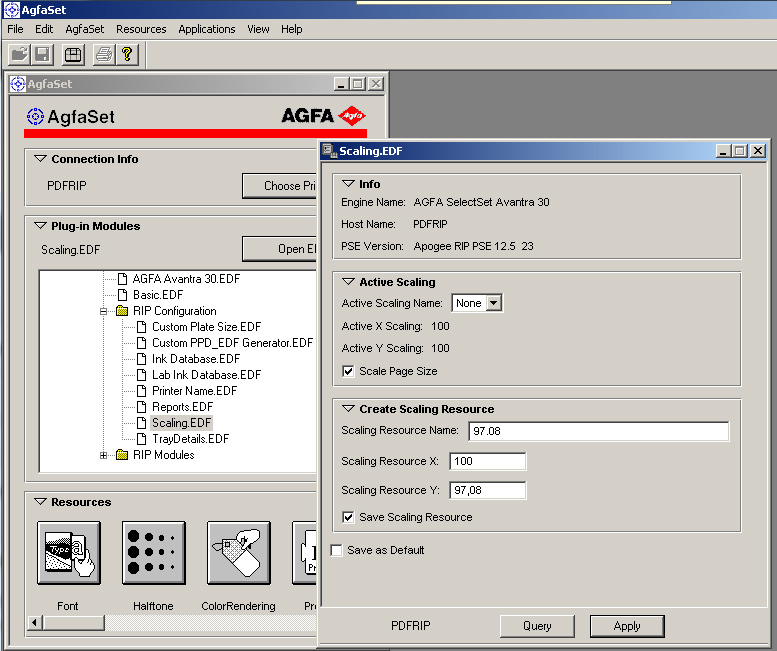Collapse the Active Scaling section triangle
777x651 pixels.
coord(348,282)
